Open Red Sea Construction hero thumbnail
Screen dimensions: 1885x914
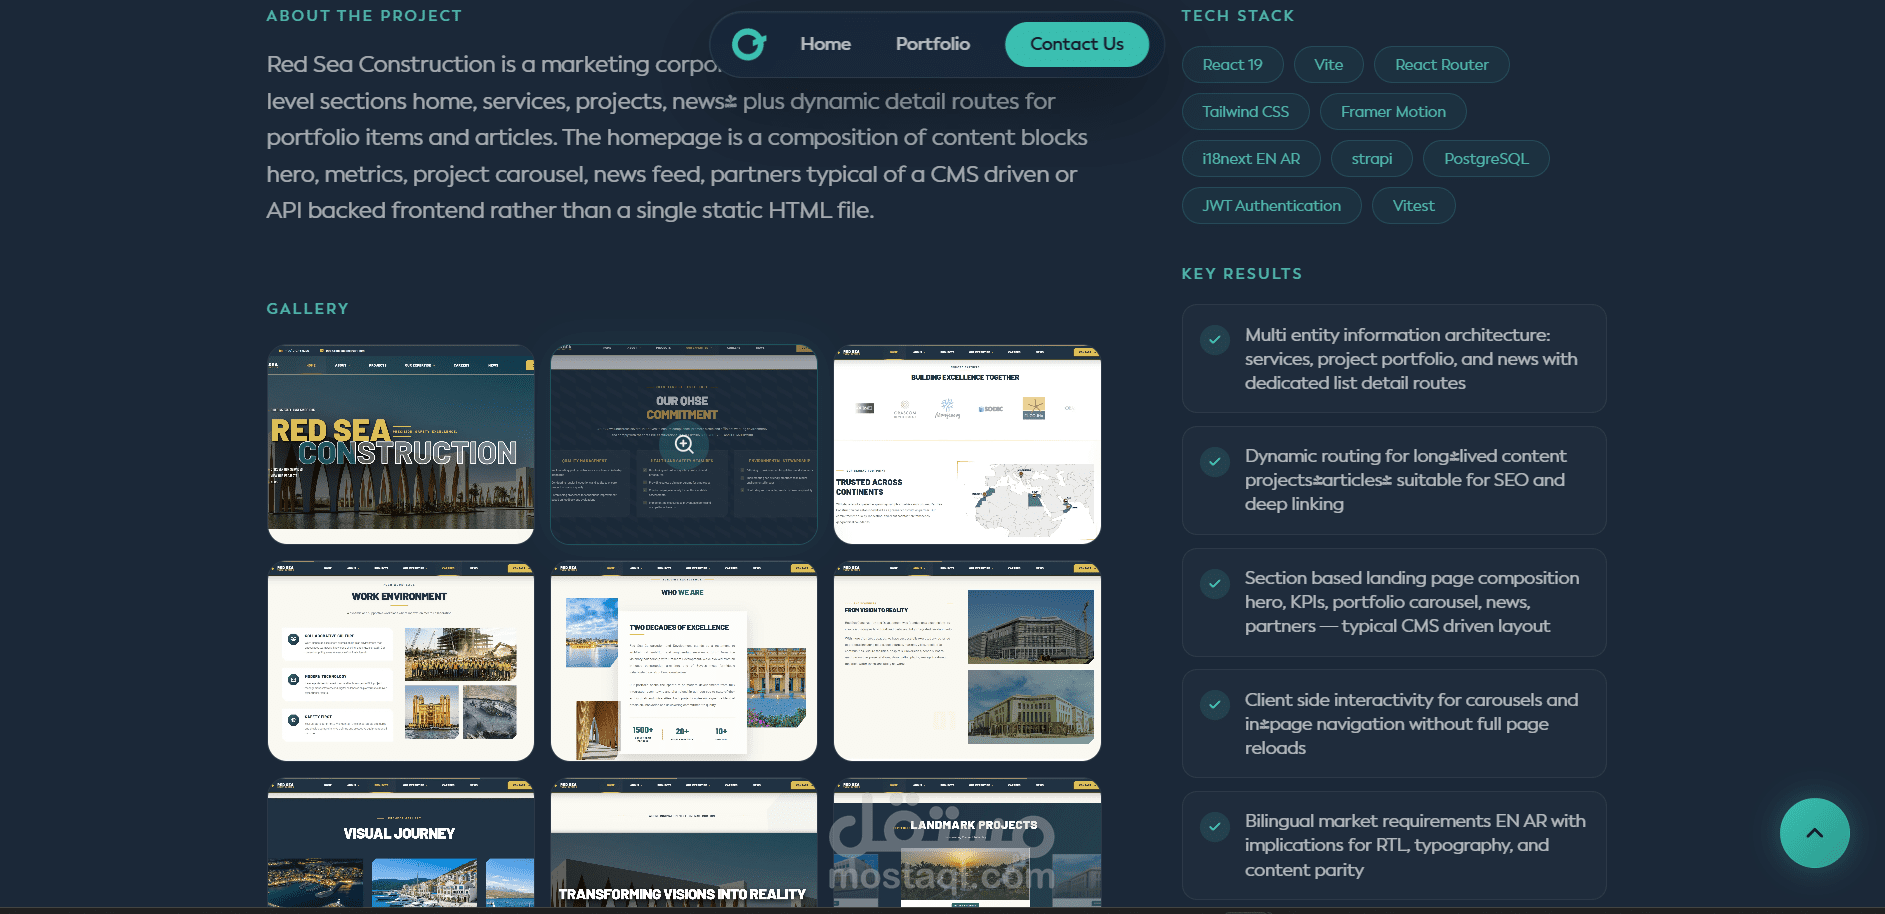401,444
